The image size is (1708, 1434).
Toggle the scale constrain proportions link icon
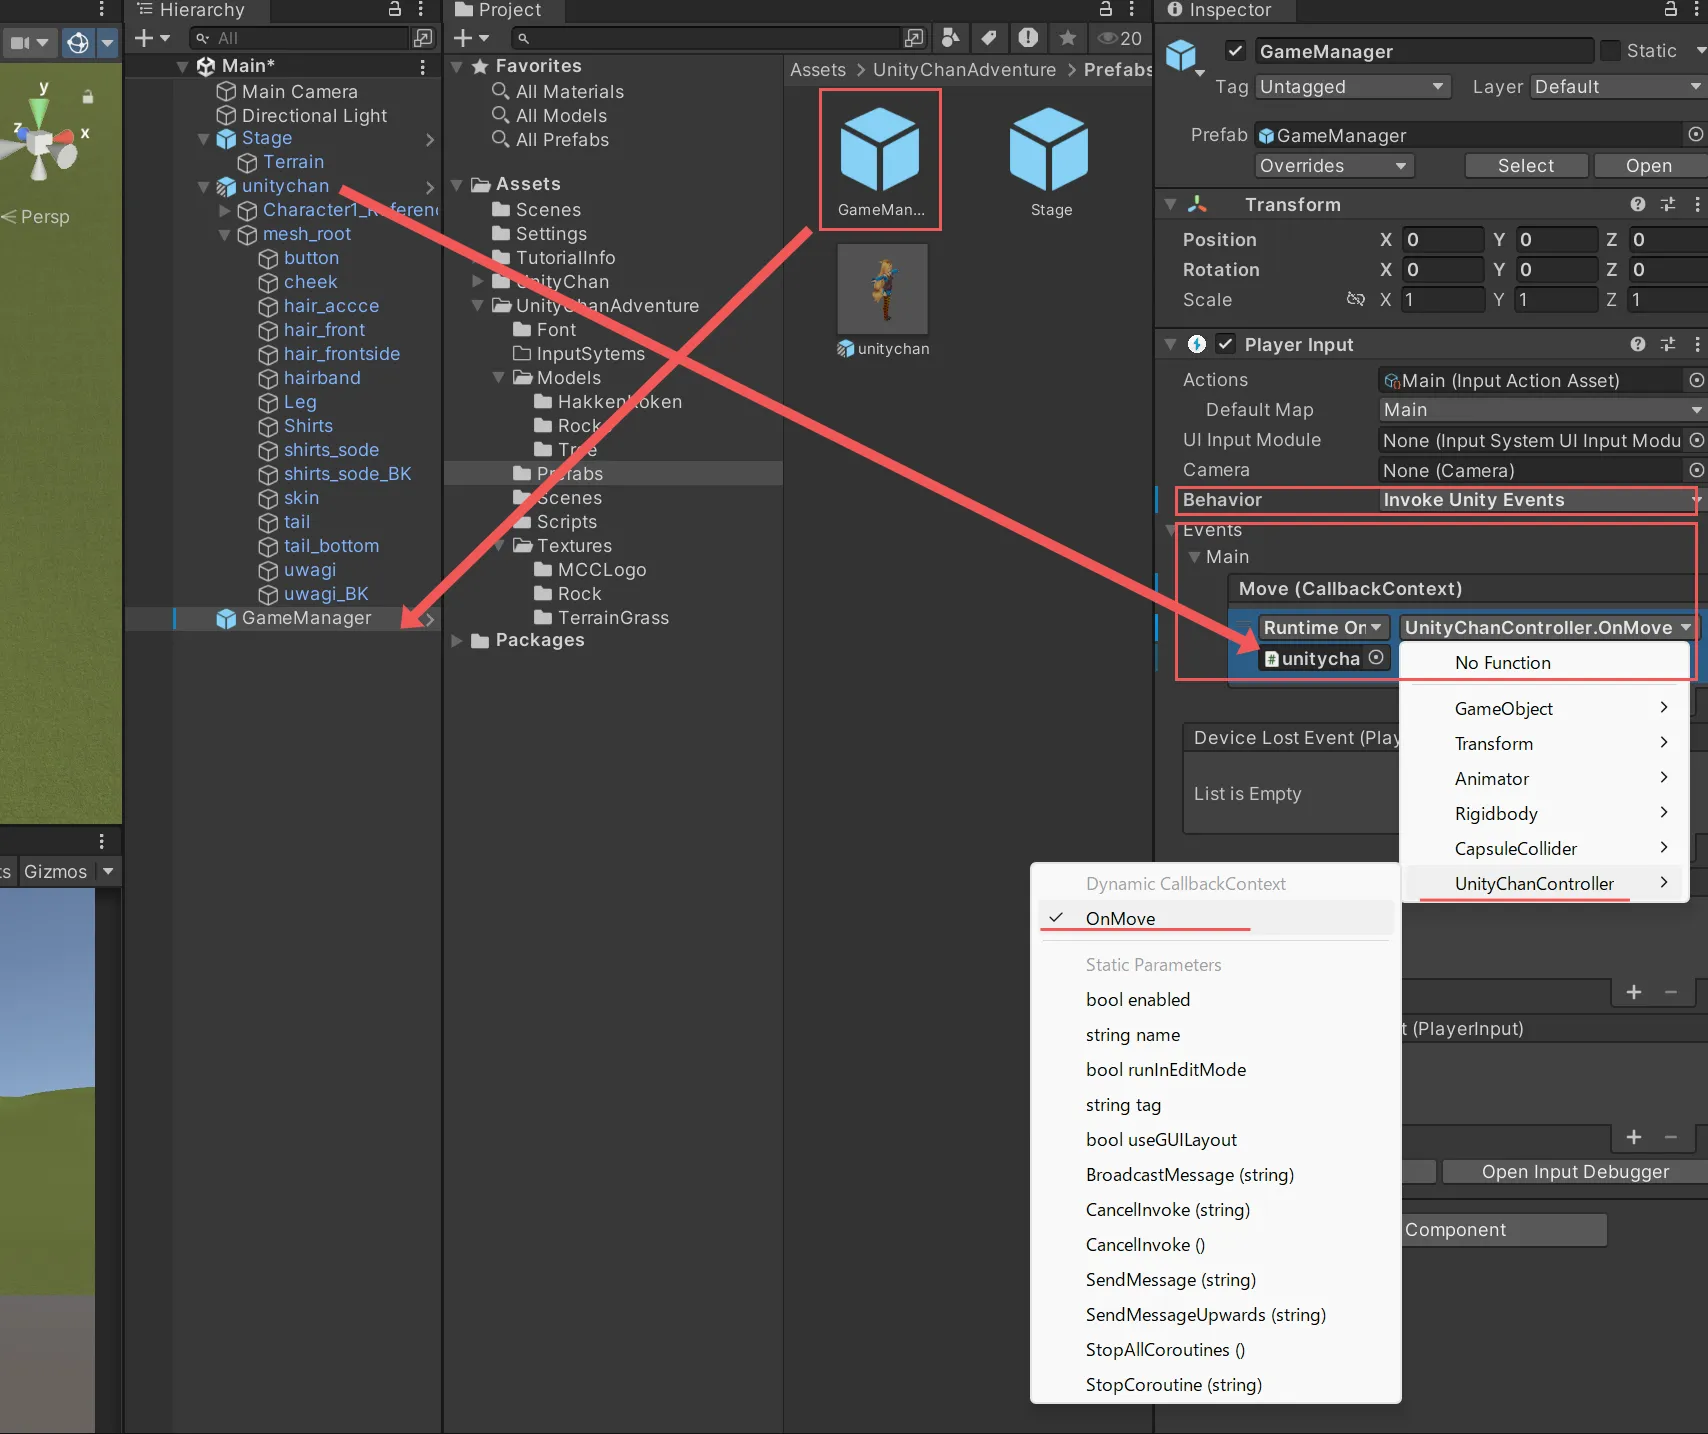[x=1356, y=299]
